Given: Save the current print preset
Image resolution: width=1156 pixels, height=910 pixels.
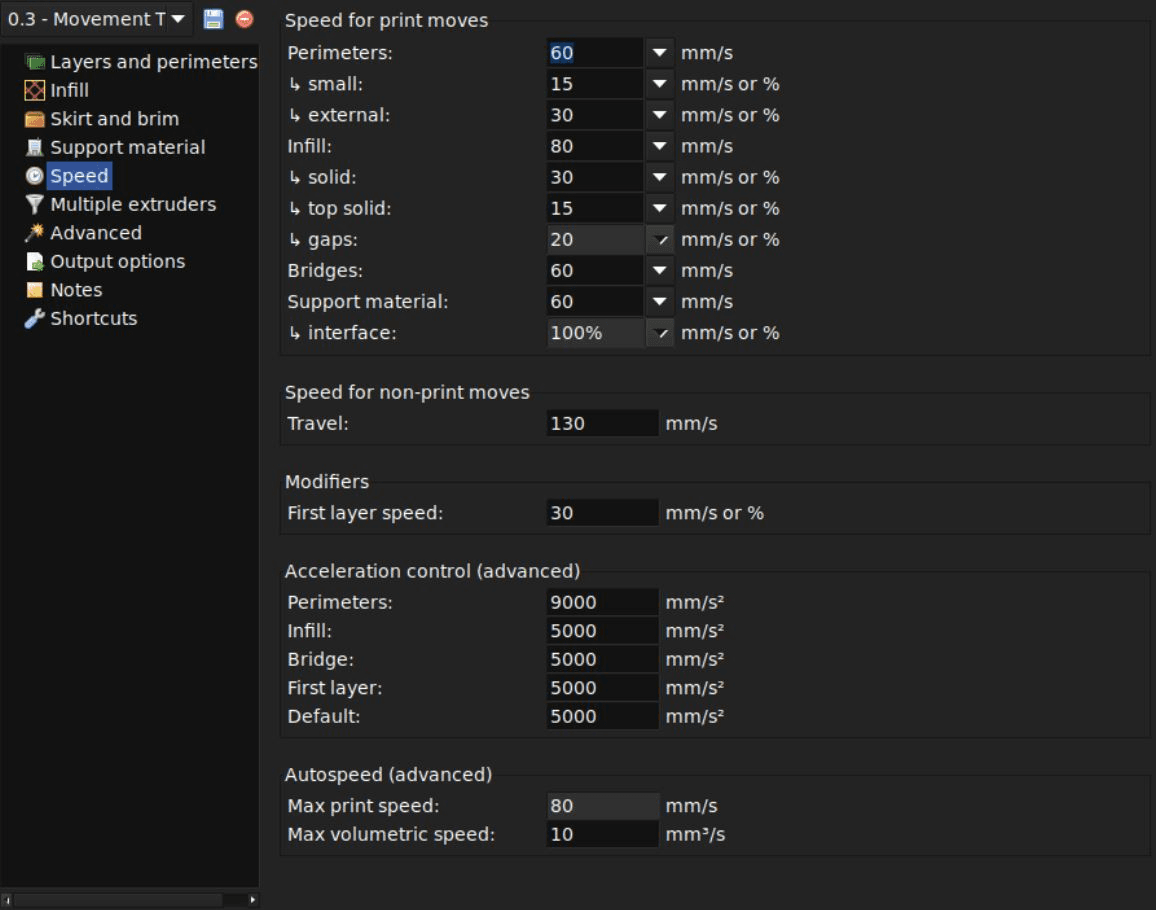Looking at the screenshot, I should (x=213, y=19).
